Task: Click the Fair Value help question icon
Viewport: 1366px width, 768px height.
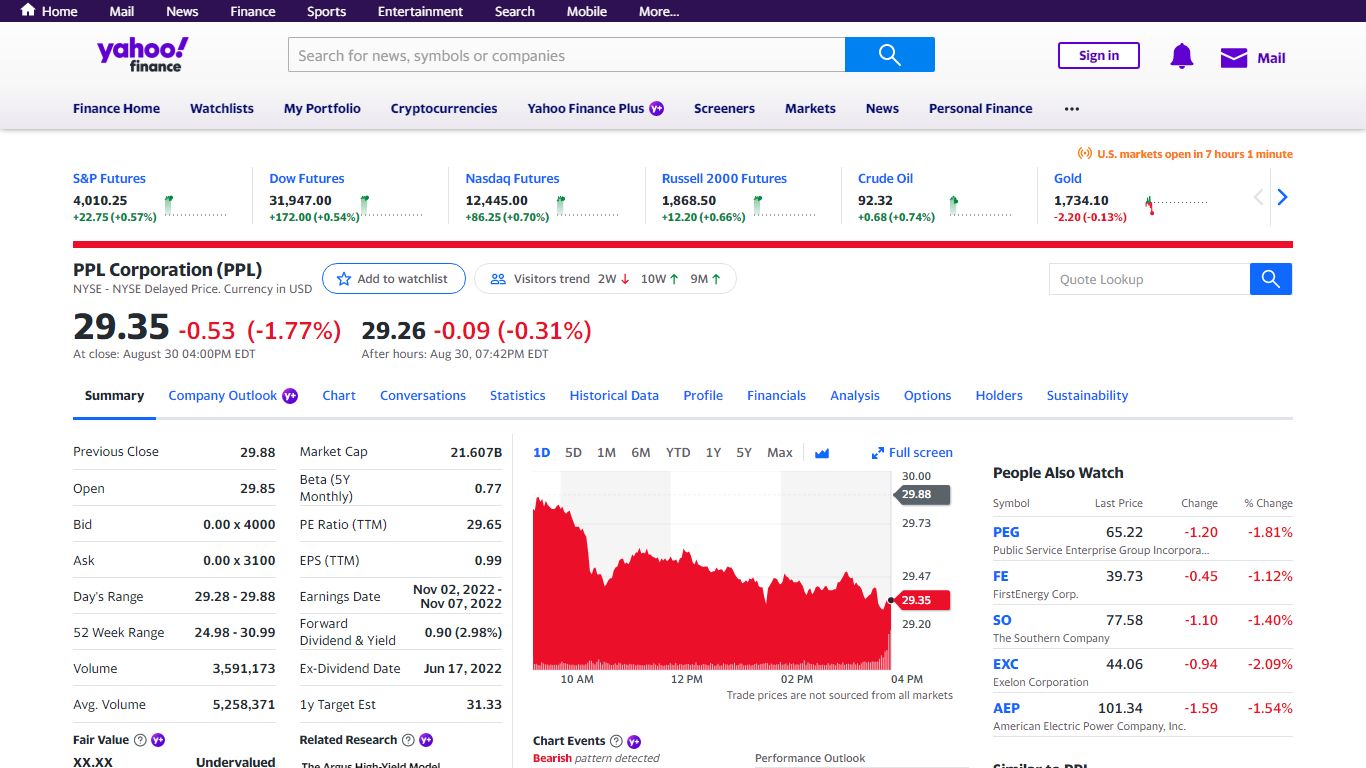Action: click(x=140, y=740)
